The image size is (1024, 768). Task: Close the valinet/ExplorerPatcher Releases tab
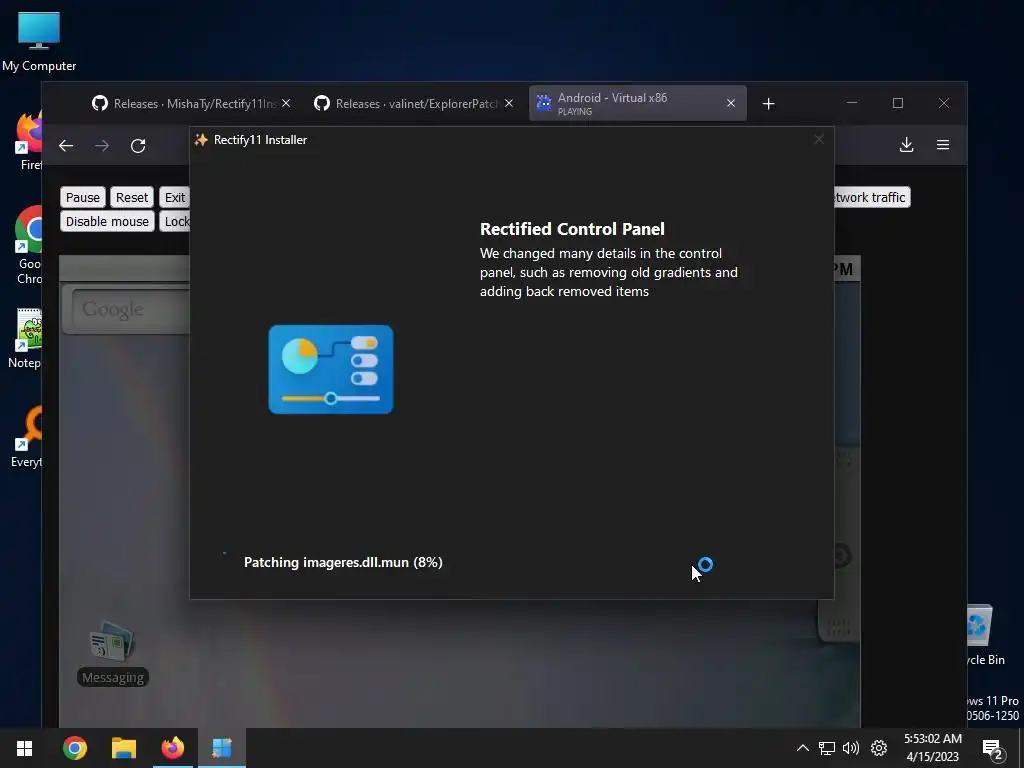pos(509,103)
